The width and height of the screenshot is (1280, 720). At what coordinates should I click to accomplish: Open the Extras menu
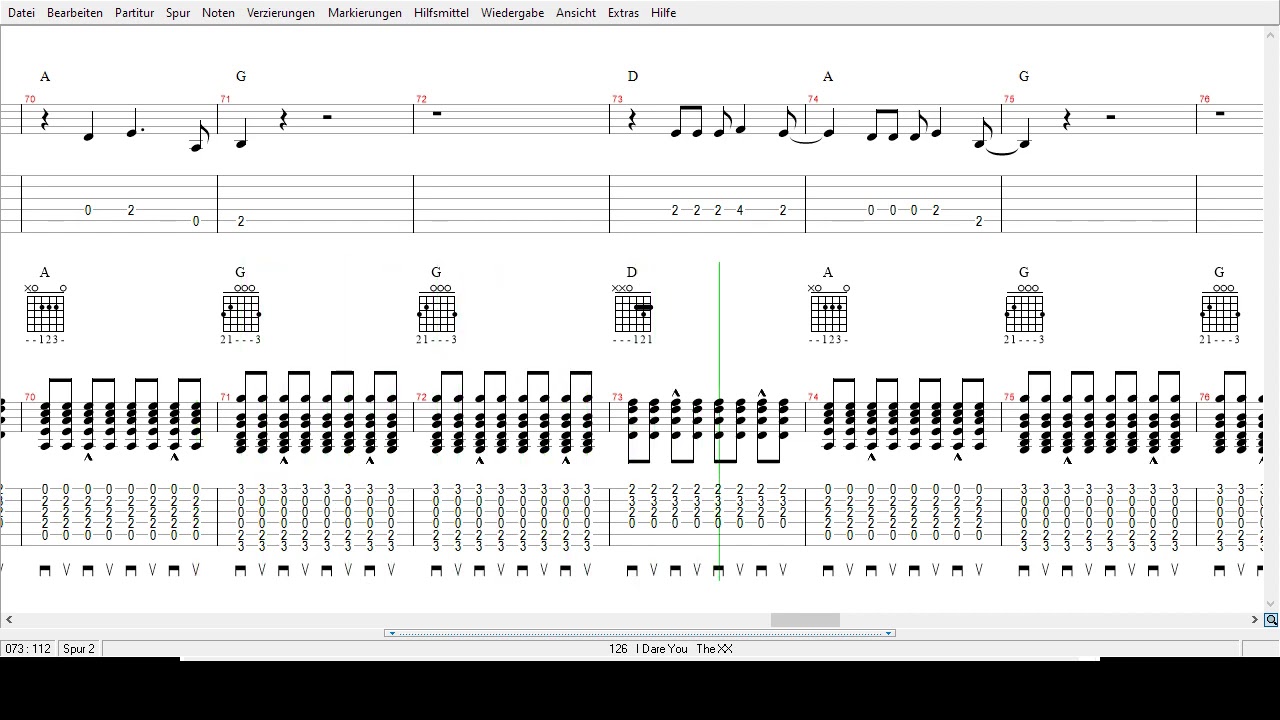[x=623, y=13]
